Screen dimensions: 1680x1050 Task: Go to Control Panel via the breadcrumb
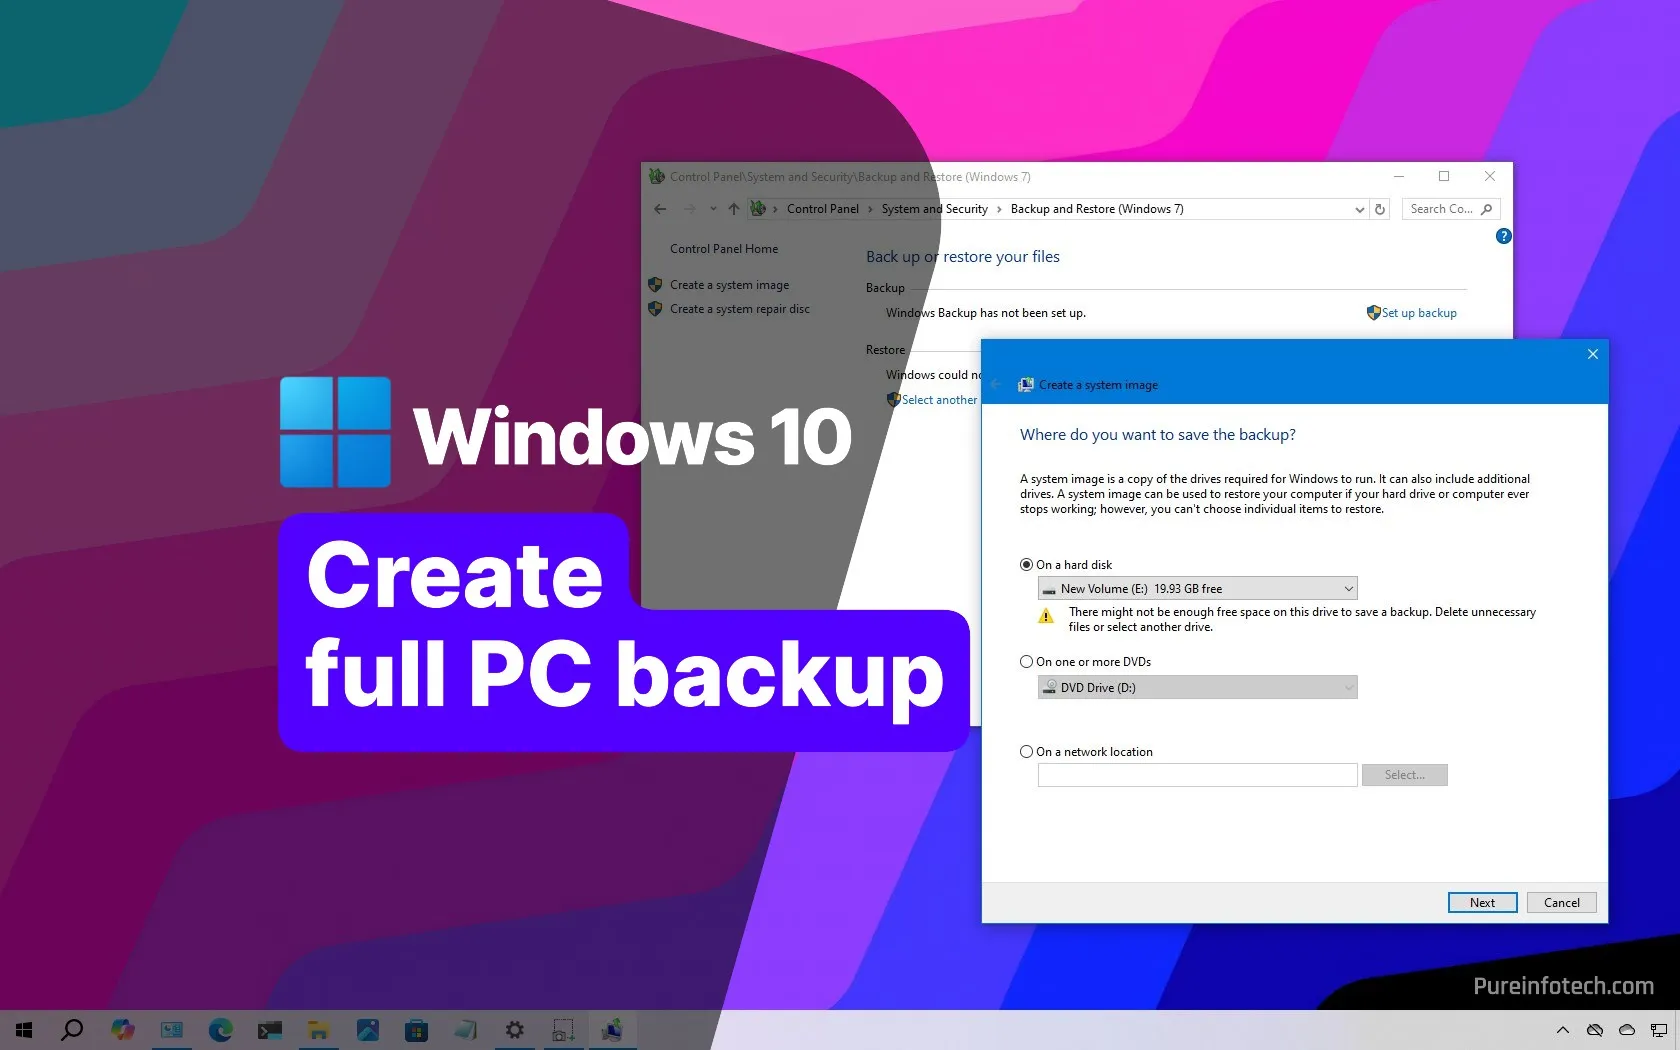point(822,209)
